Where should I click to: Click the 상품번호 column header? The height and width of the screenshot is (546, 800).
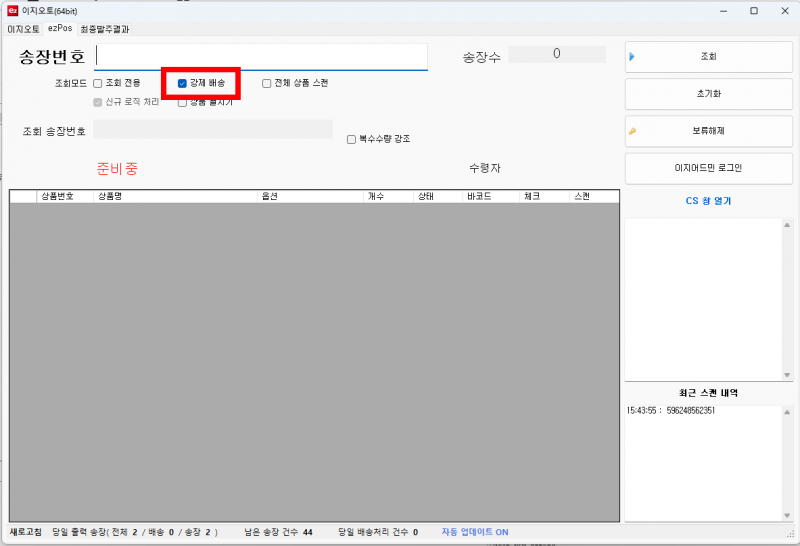point(65,196)
